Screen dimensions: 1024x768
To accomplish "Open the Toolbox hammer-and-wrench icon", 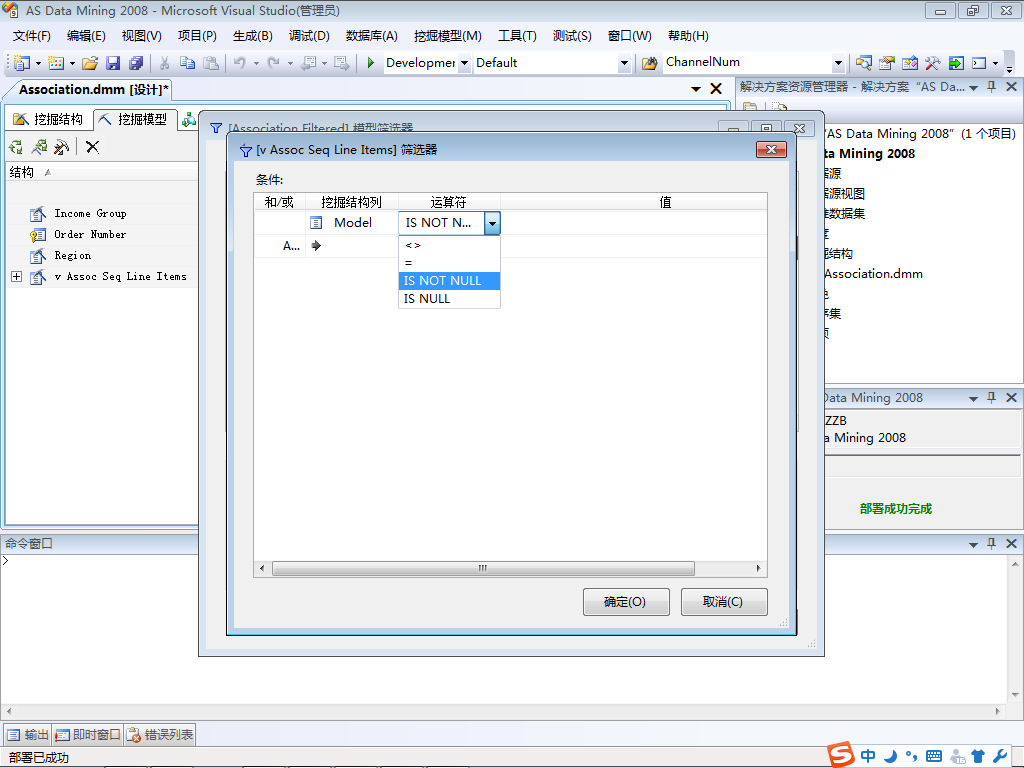I will [x=933, y=63].
